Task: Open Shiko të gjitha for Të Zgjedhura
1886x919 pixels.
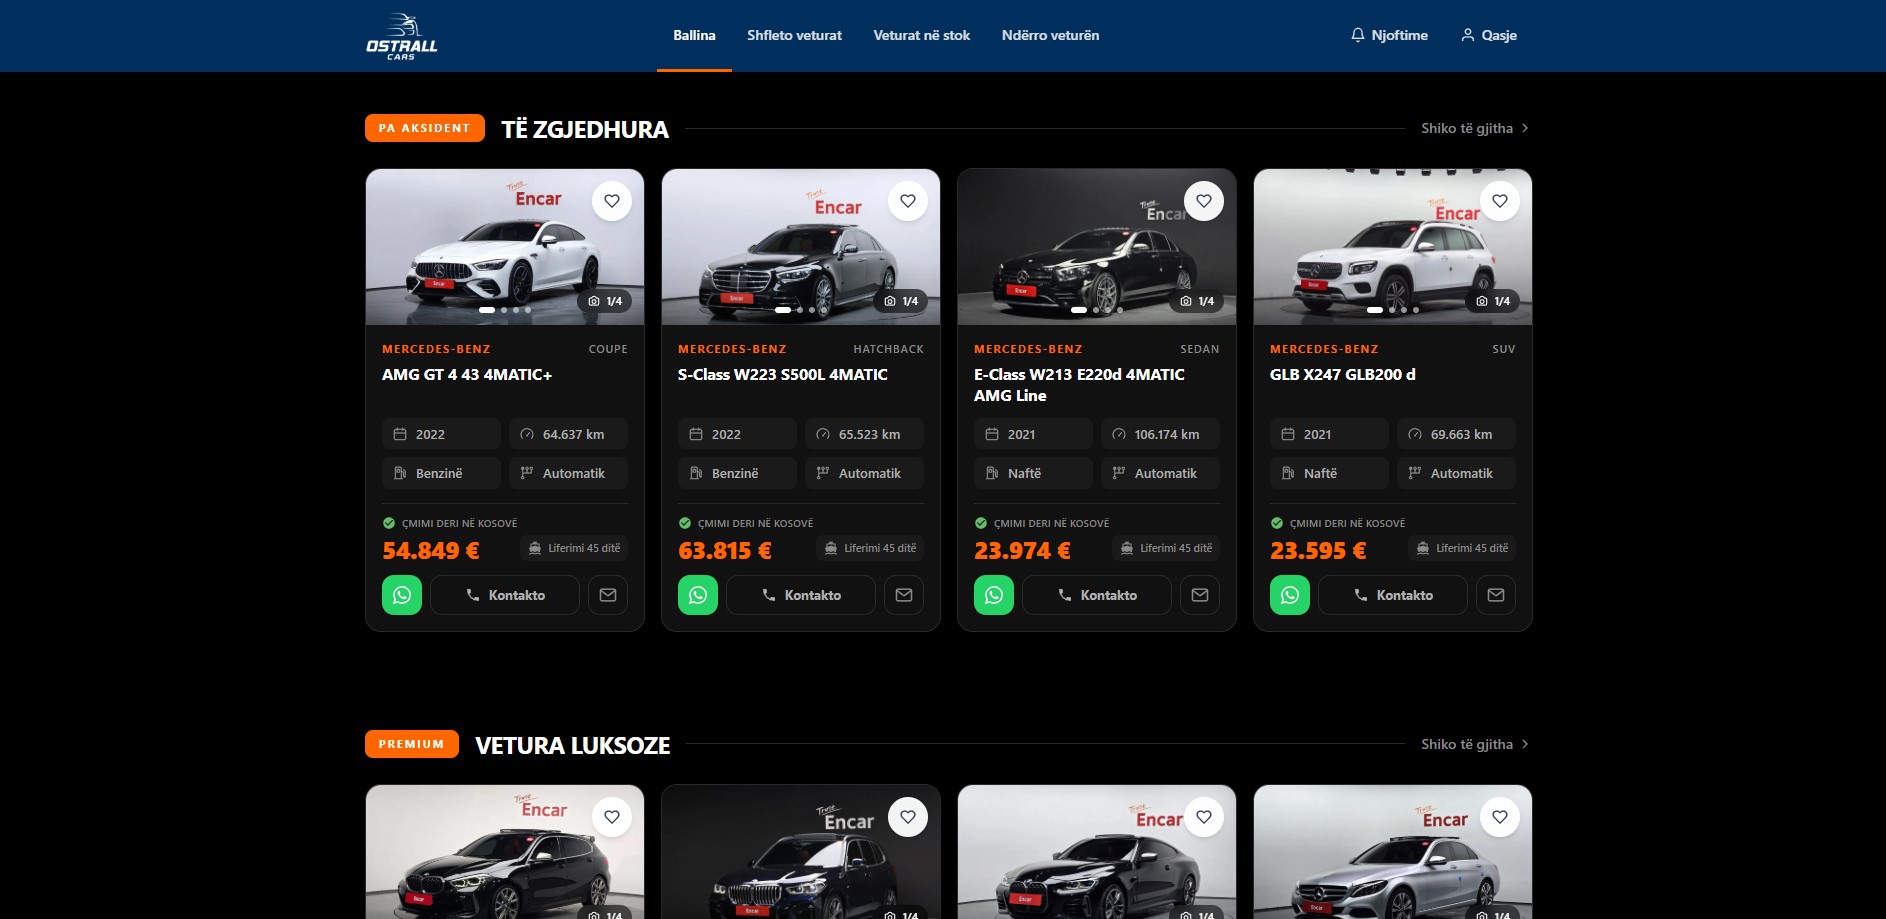Action: [1475, 128]
